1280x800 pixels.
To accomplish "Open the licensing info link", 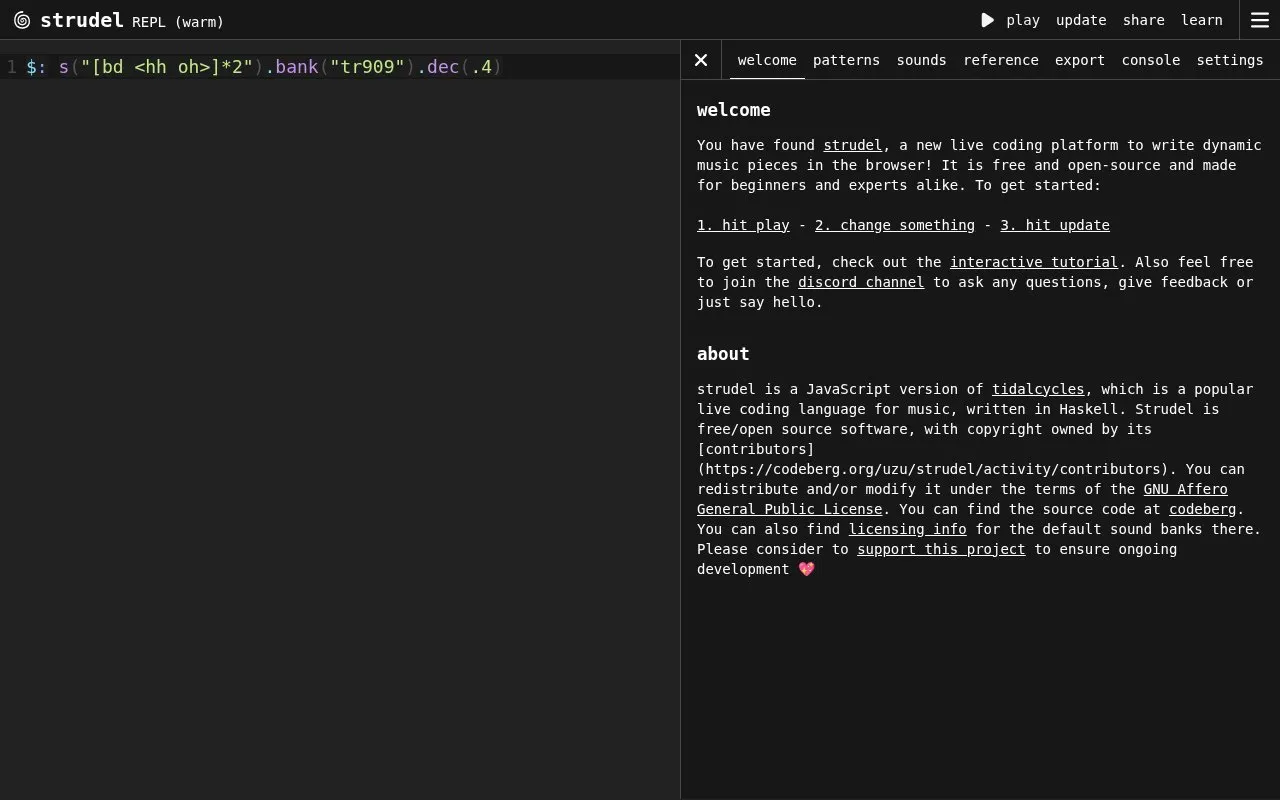I will point(908,529).
